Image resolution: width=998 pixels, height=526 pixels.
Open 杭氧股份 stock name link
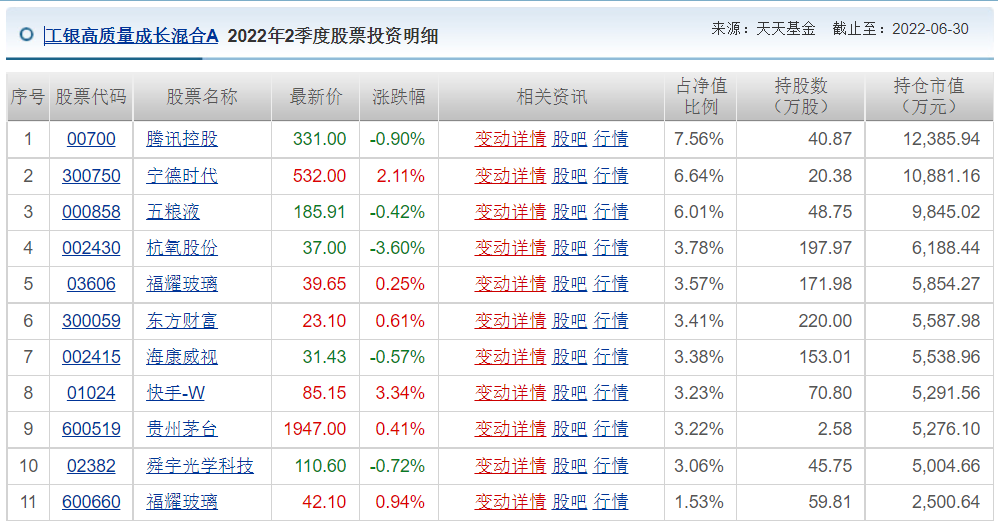tap(182, 248)
